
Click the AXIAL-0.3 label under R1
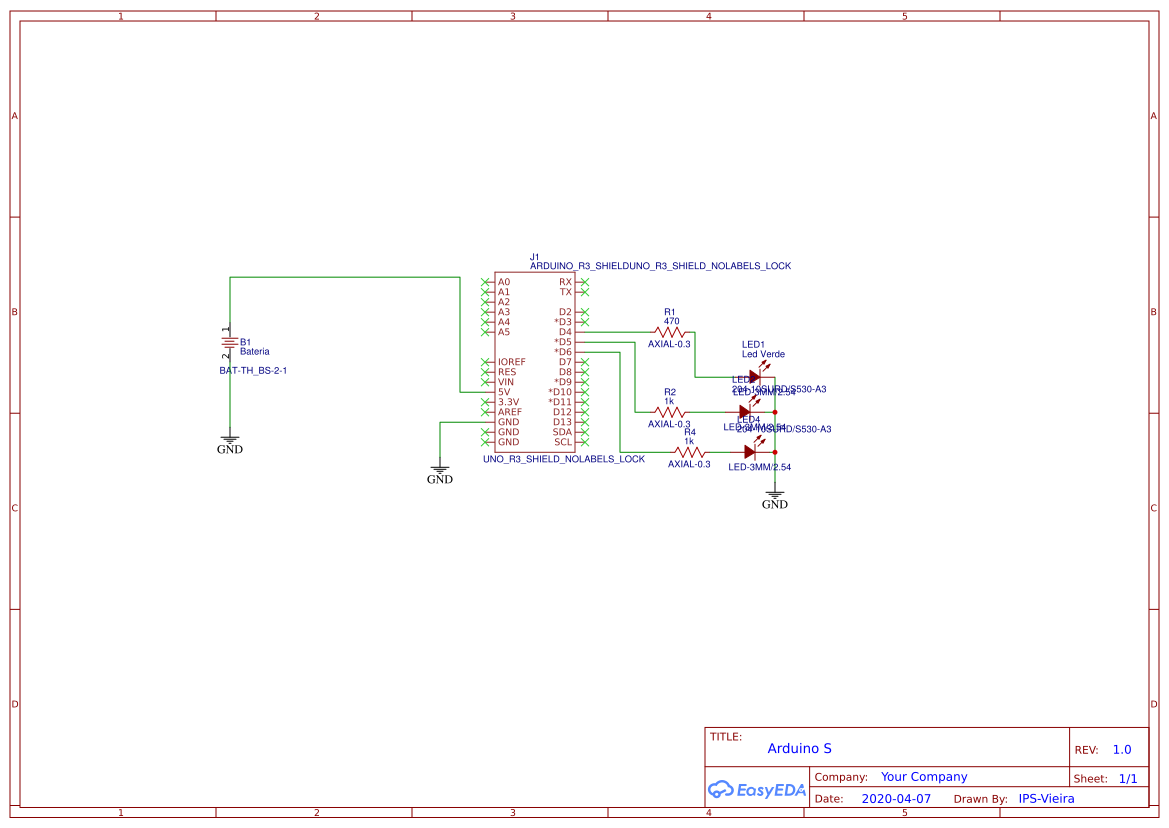(x=669, y=344)
